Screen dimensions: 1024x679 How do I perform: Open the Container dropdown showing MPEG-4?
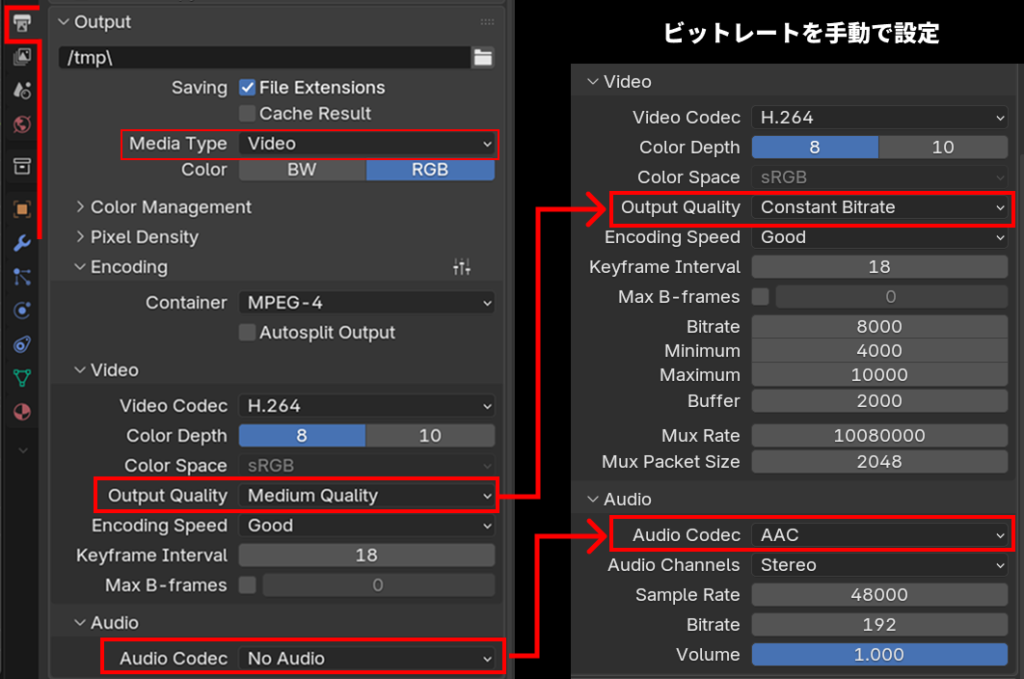(x=366, y=302)
